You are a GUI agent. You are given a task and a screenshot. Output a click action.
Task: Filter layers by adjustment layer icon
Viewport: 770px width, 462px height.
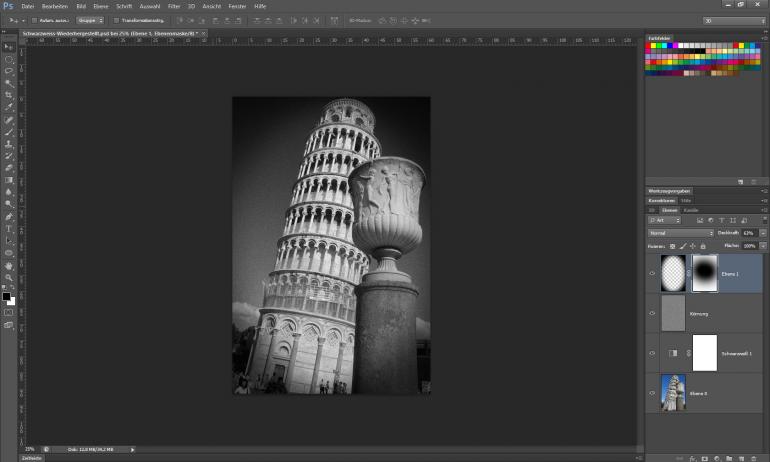711,220
